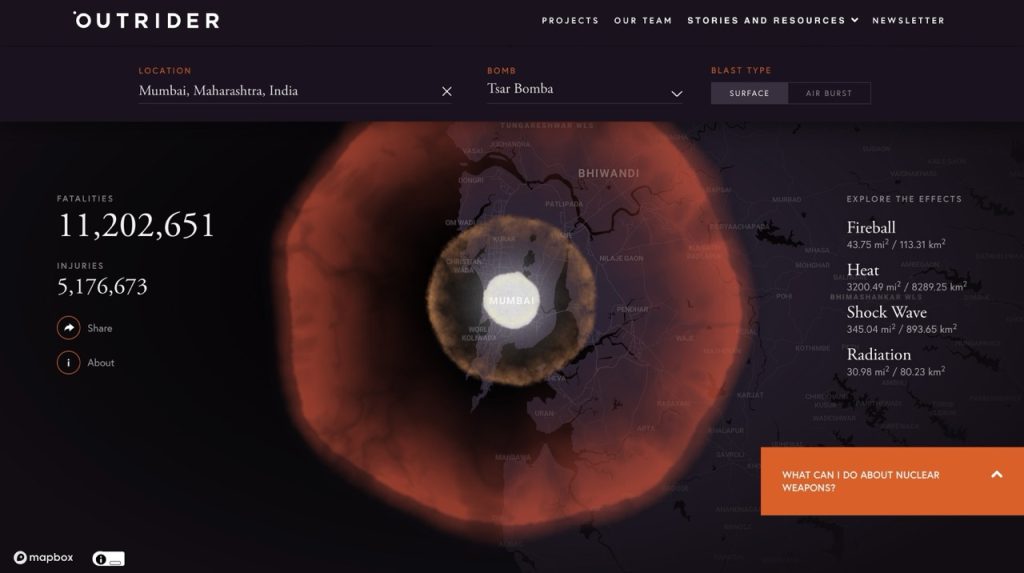Click the Share text label

(100, 329)
